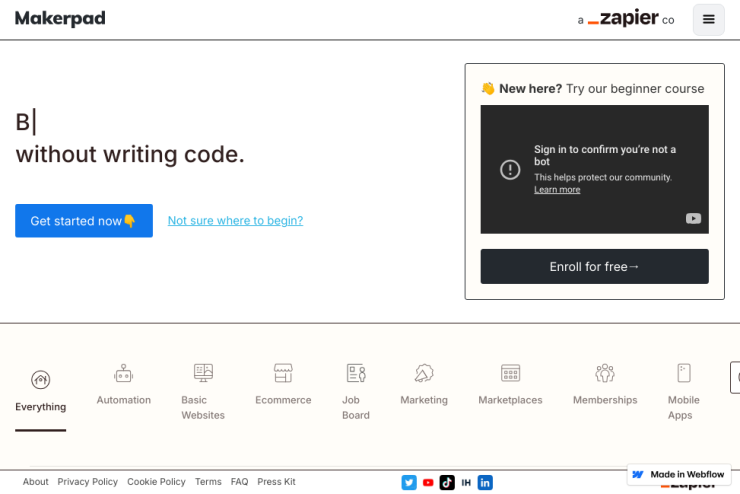Select the Automation robot icon
The height and width of the screenshot is (494, 740).
pos(124,373)
